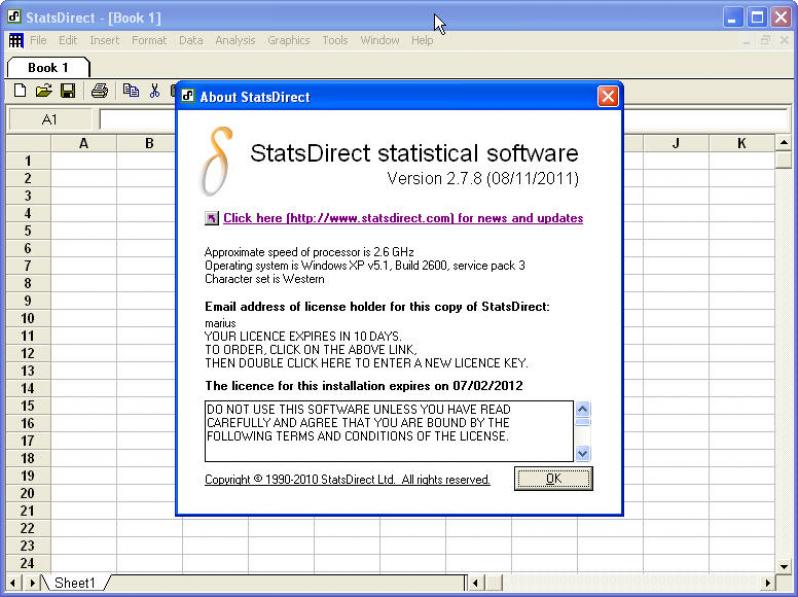Screen dimensions: 798x597
Task: Click the StatsDirect icon in main title bar
Action: point(14,17)
